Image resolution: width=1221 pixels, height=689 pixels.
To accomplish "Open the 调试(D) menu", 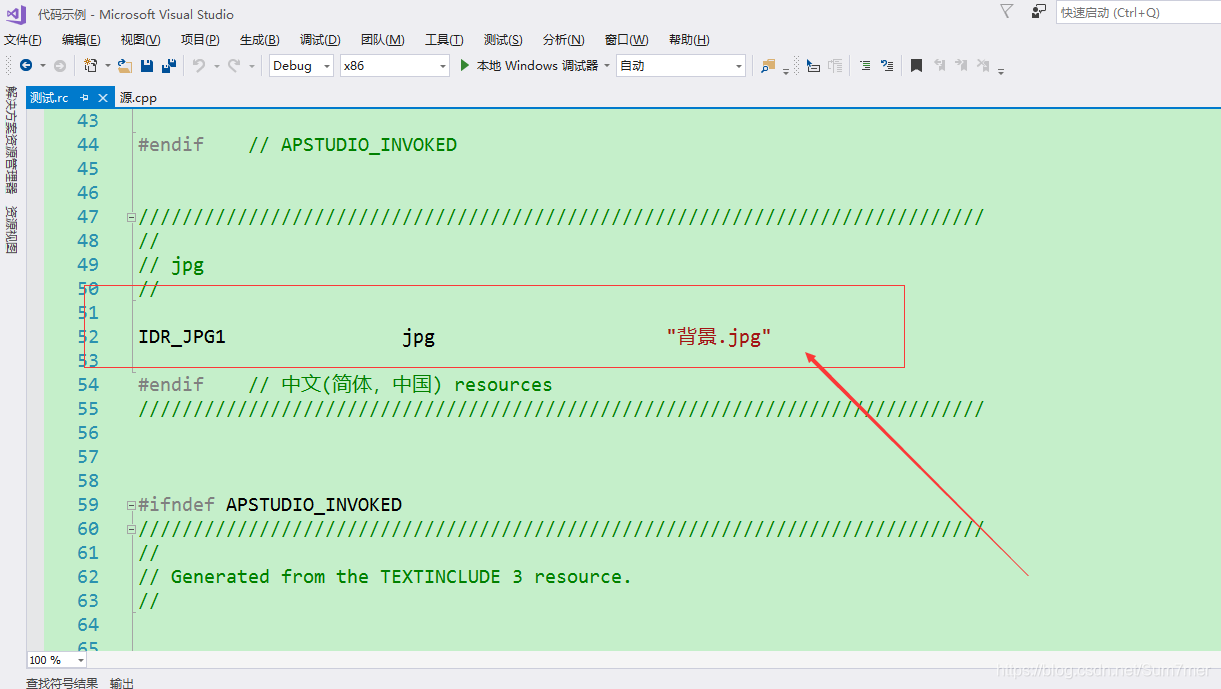I will click(x=319, y=39).
